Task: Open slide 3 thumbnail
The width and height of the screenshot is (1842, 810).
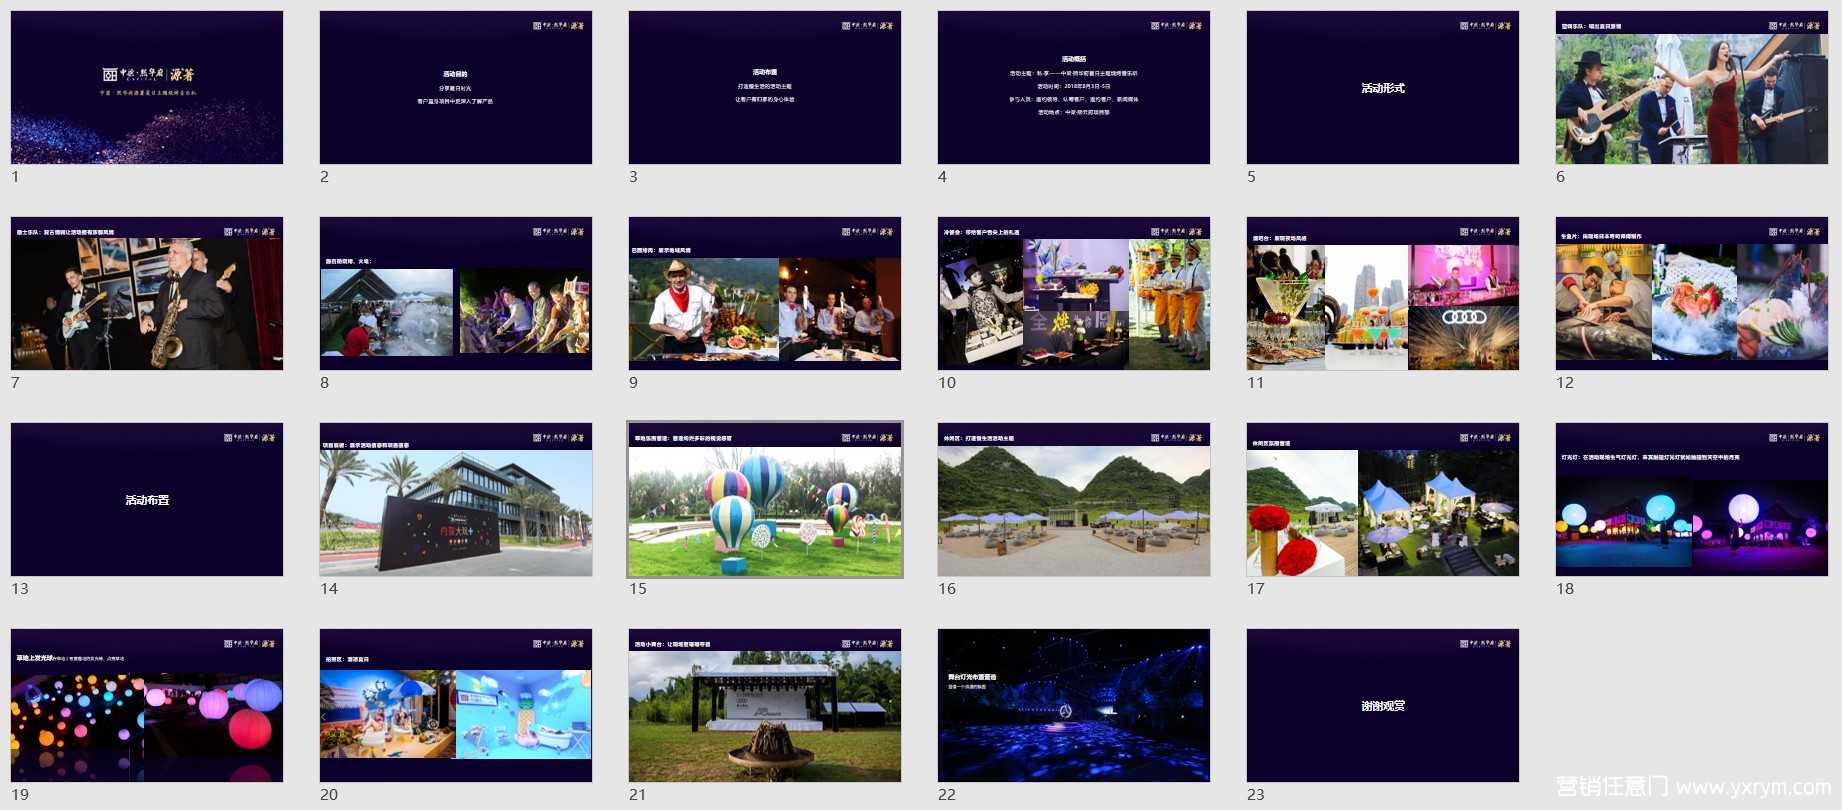Action: click(765, 88)
